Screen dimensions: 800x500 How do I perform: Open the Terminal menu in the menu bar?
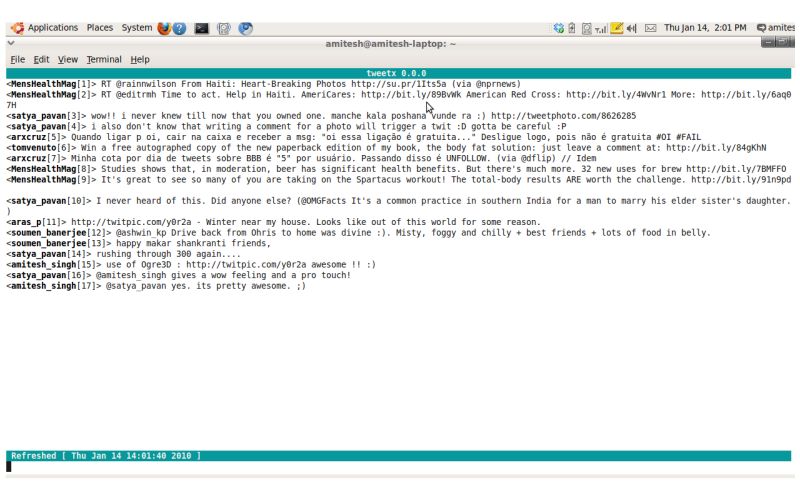pyautogui.click(x=104, y=60)
